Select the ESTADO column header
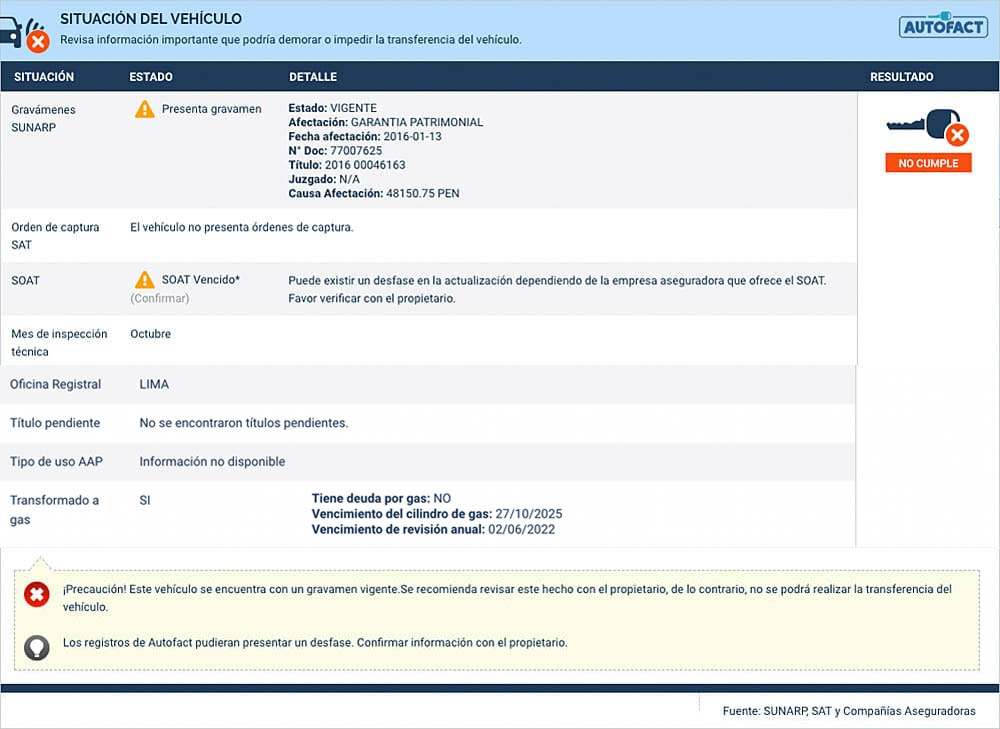 tap(151, 77)
